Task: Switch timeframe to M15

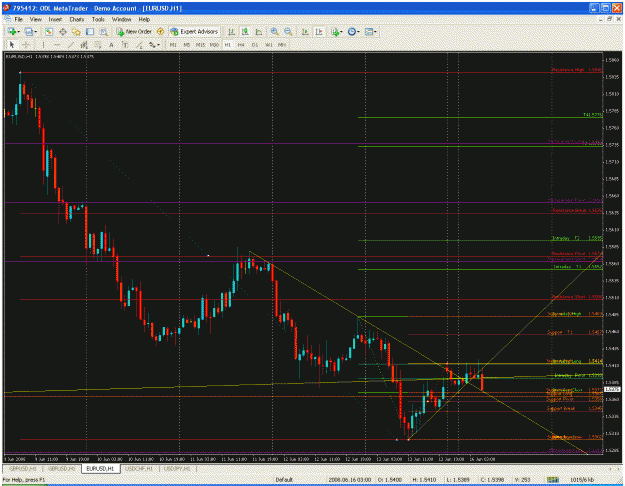Action: (x=200, y=45)
